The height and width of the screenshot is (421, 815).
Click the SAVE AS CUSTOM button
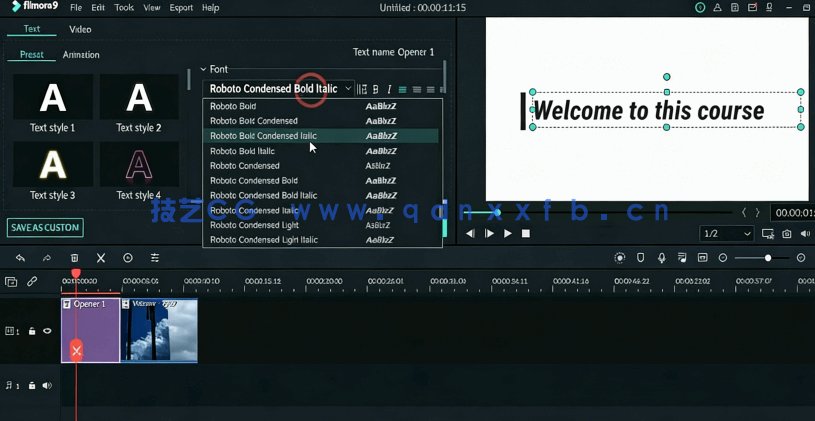45,228
